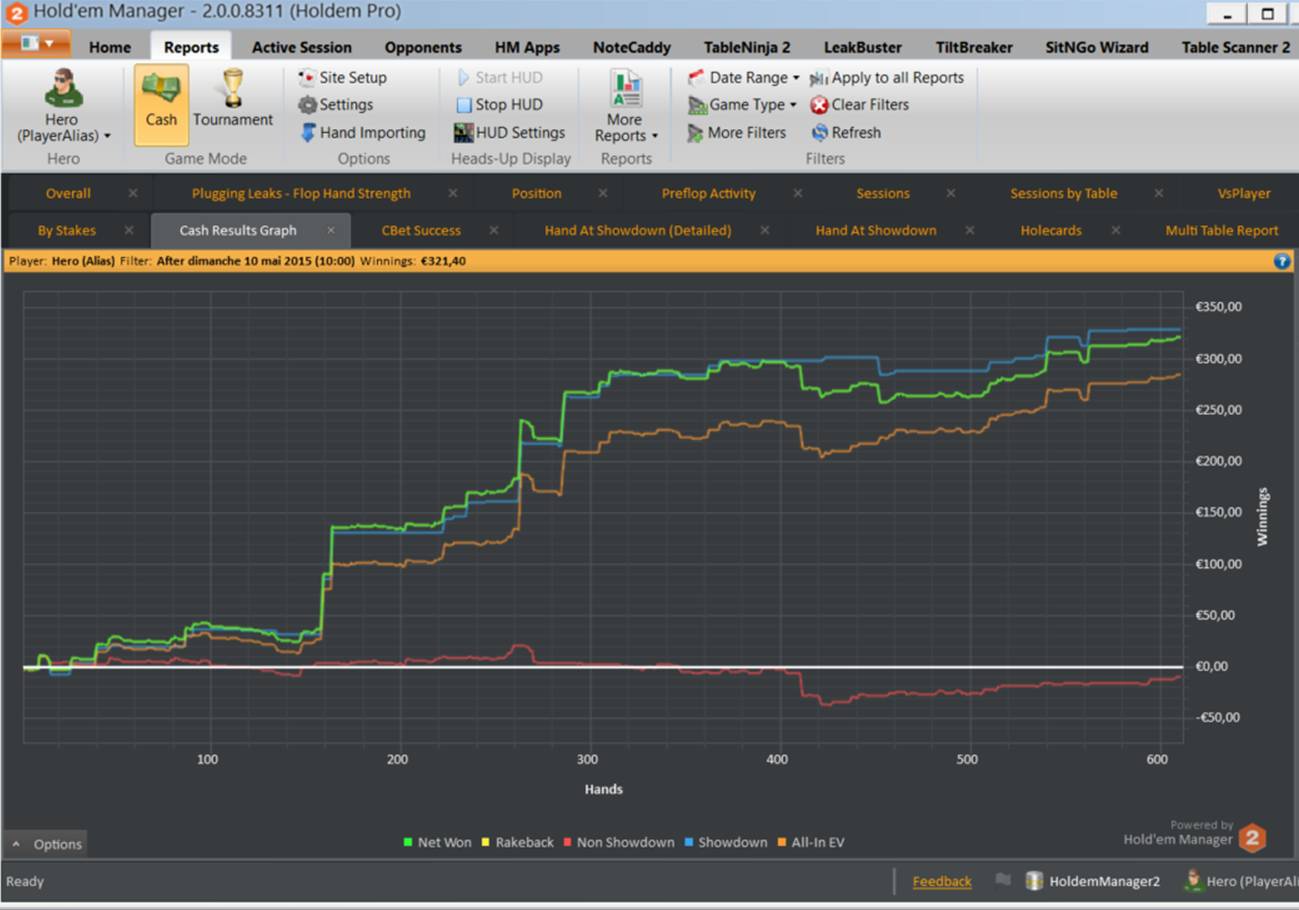Toggle Rakeback legend series
Image resolution: width=1299 pixels, height=910 pixels.
517,842
